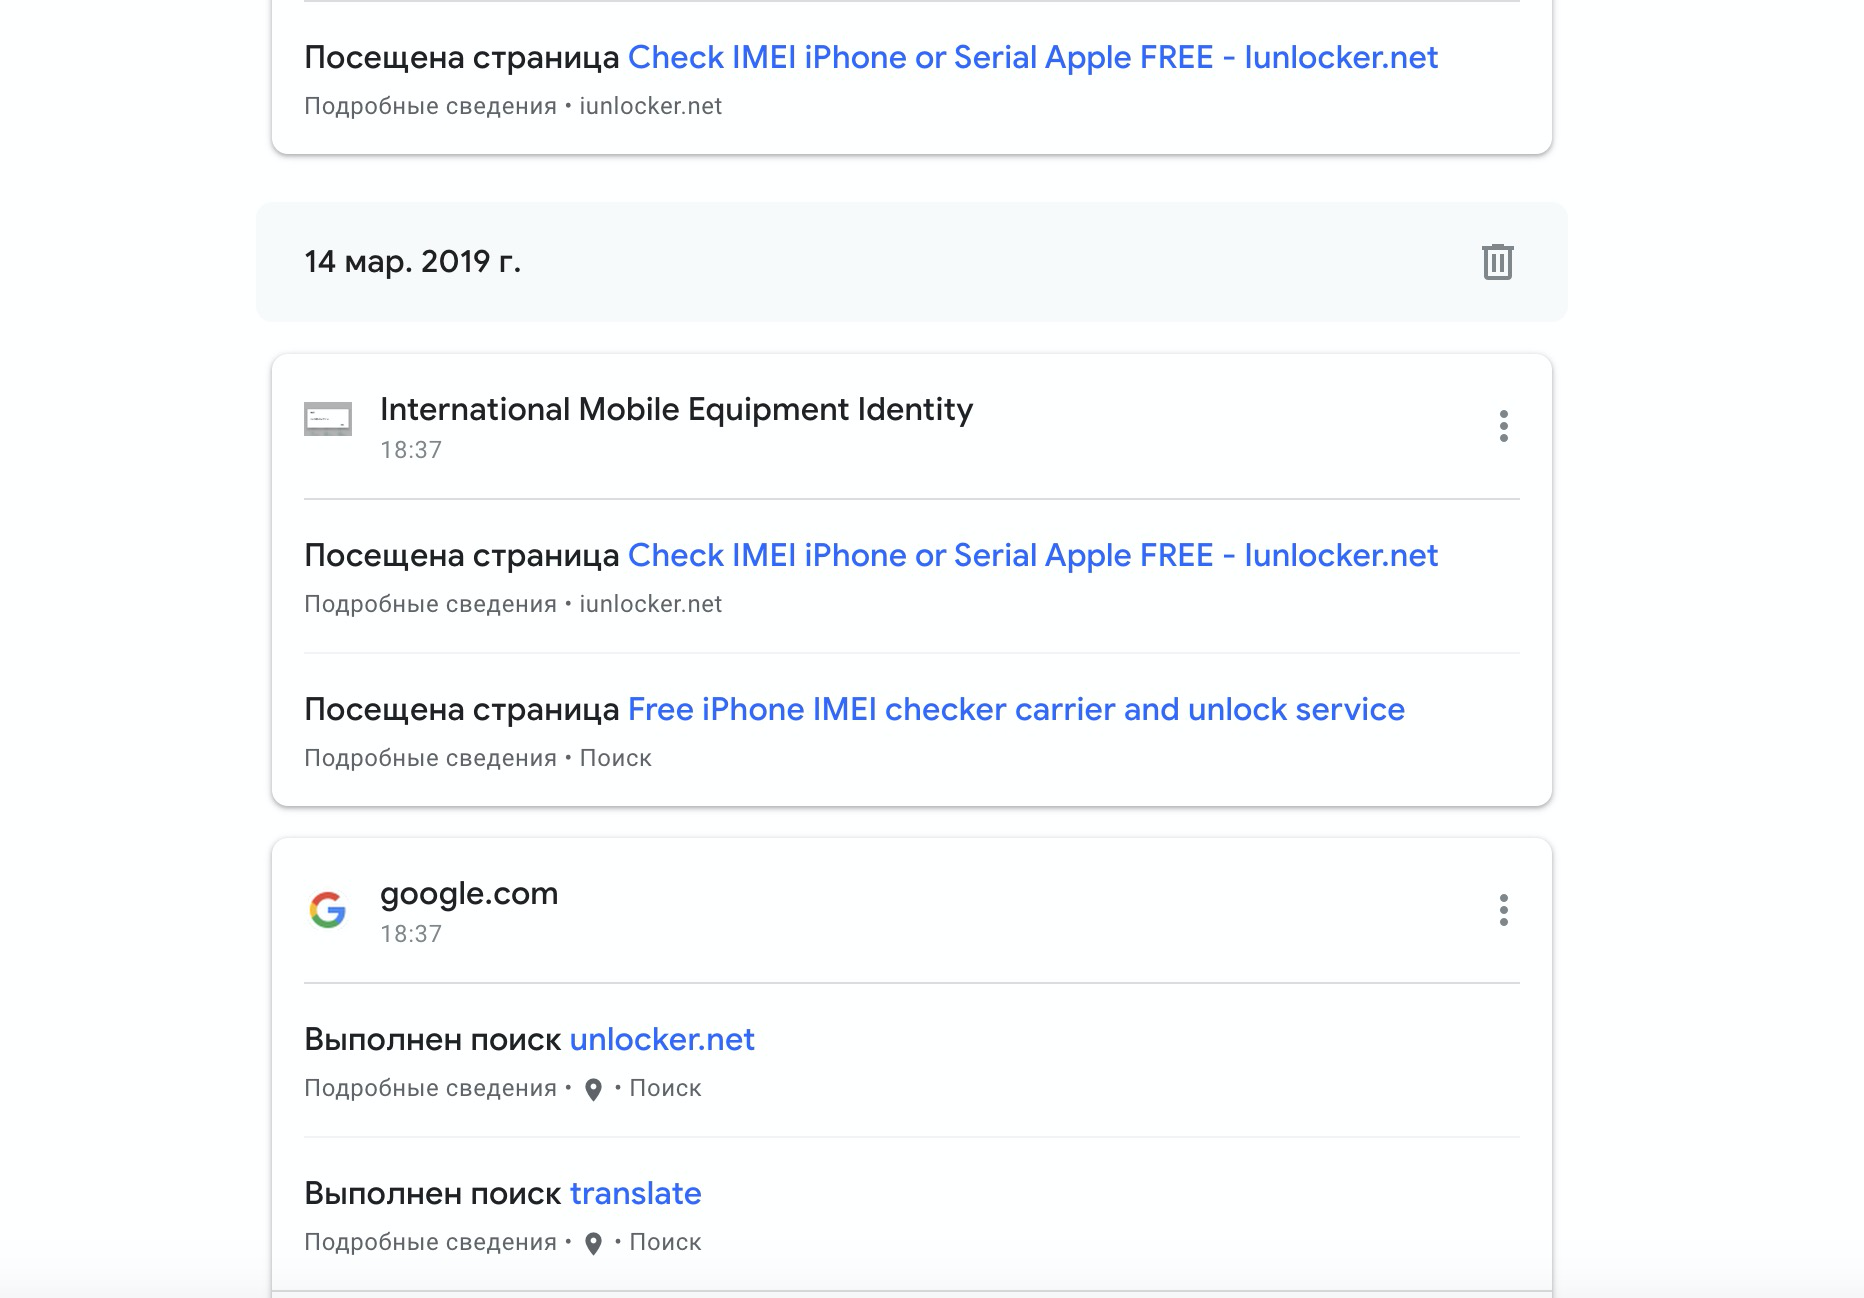Open three-dot menu for google.com card
This screenshot has width=1864, height=1298.
pyautogui.click(x=1503, y=910)
